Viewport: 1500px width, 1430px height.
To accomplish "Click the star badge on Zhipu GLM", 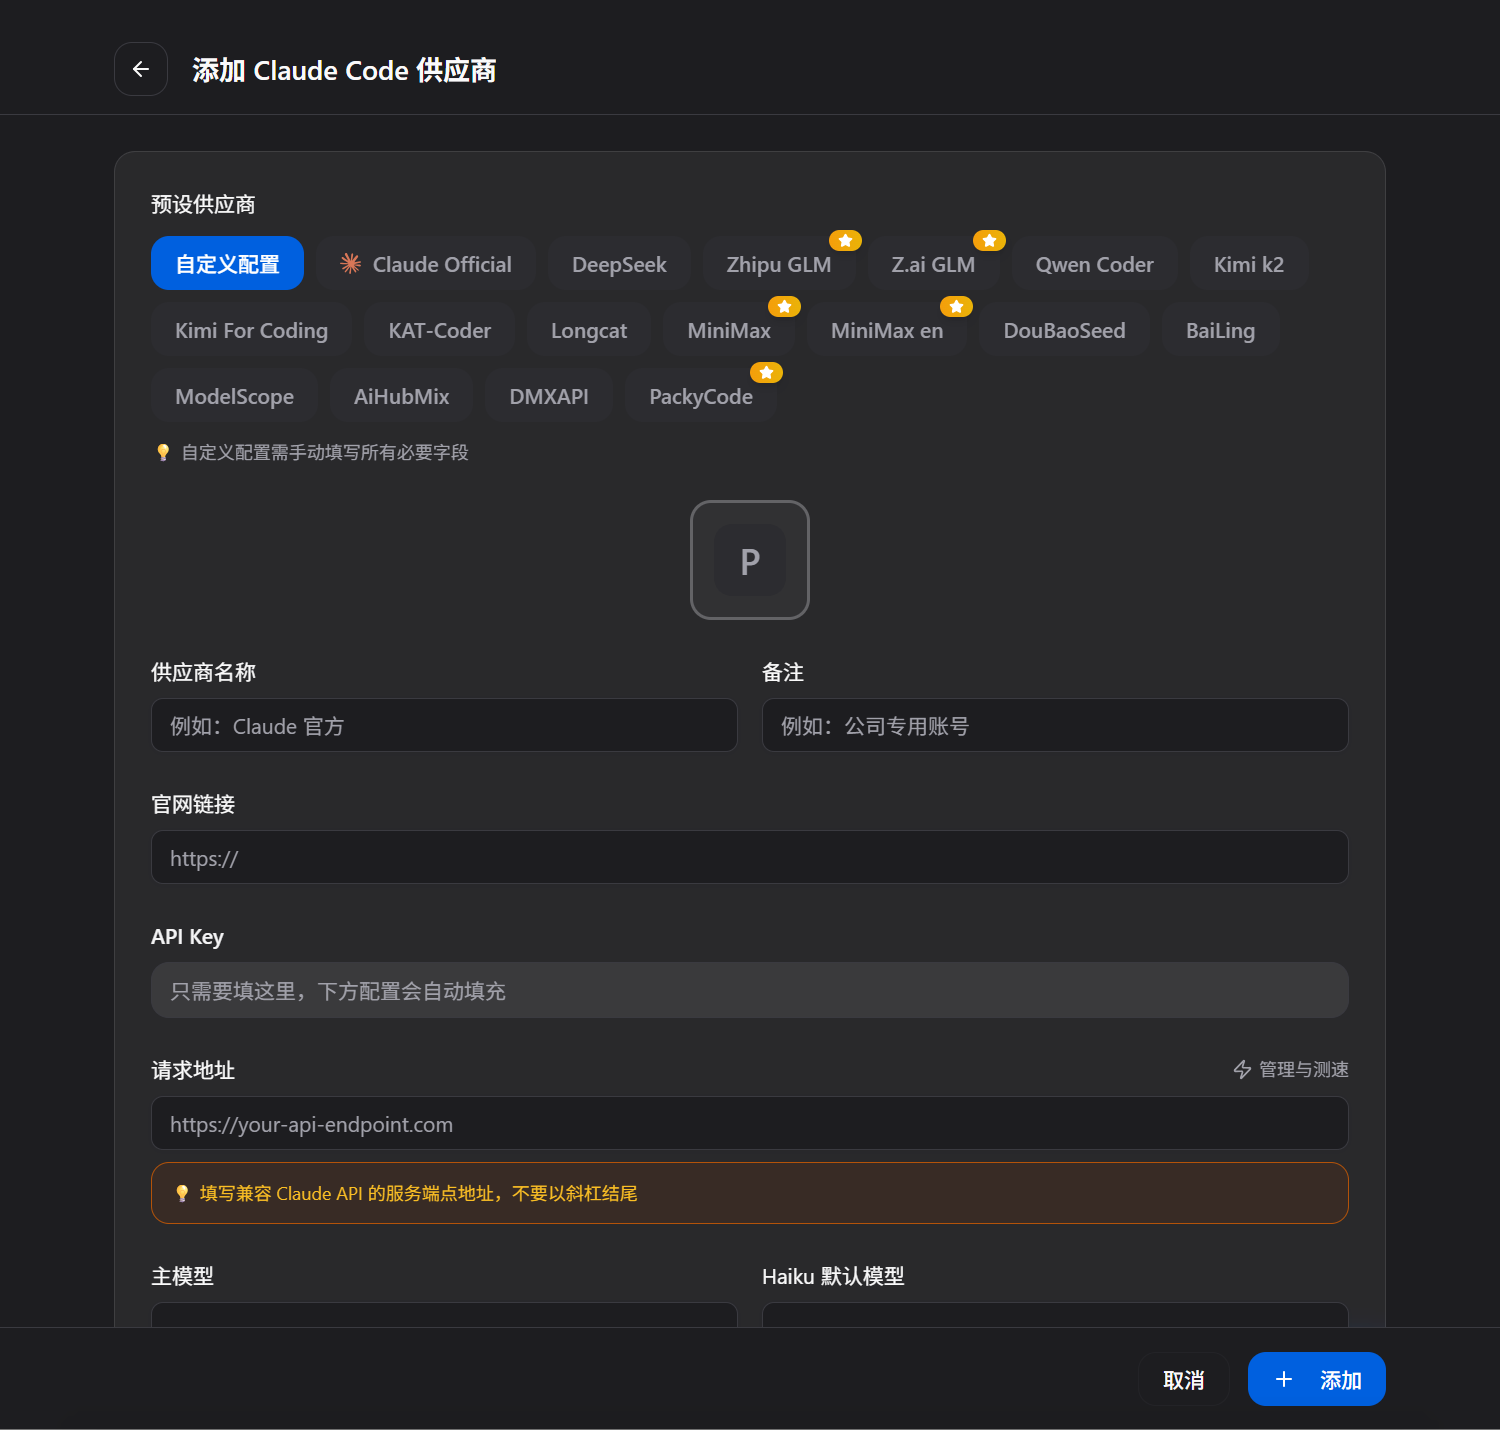I will (x=845, y=241).
